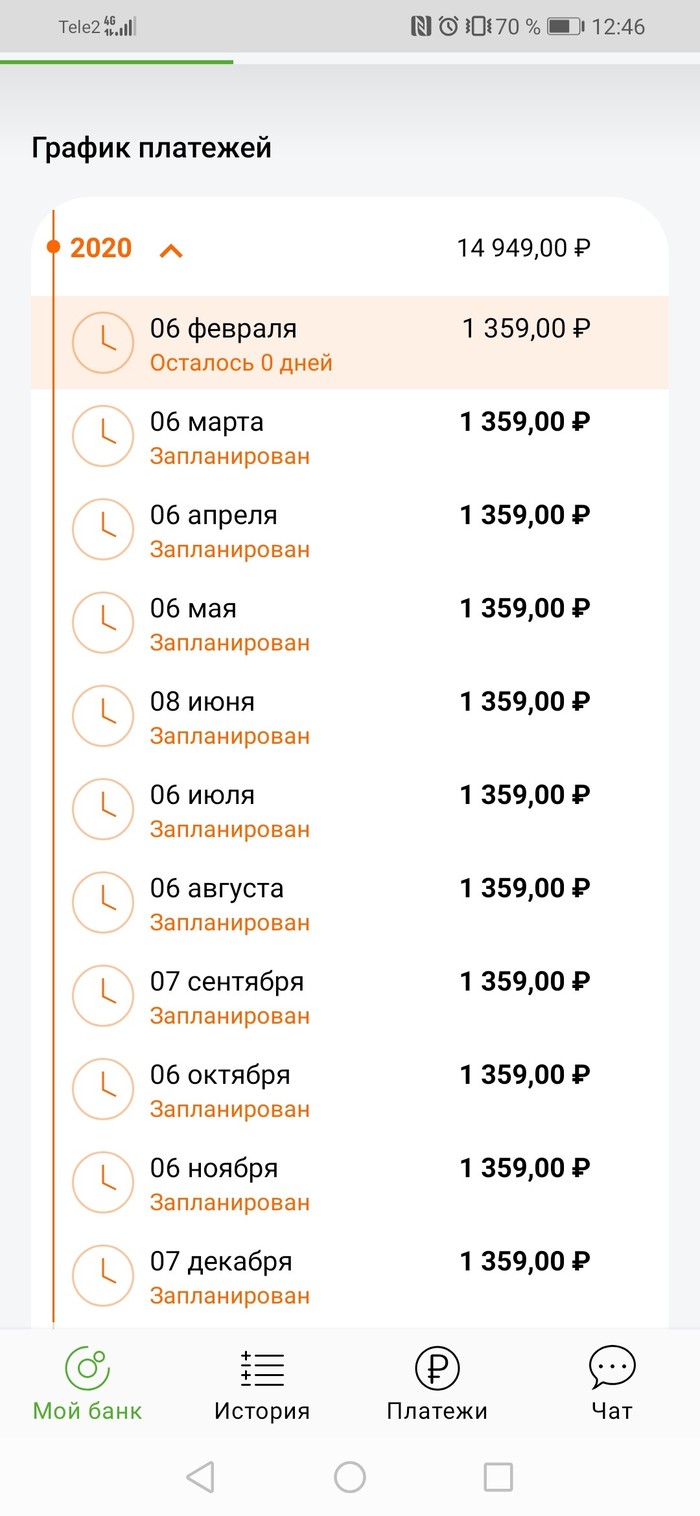Select the 07 сентября payment amount
This screenshot has width=700, height=1516.
click(x=525, y=982)
